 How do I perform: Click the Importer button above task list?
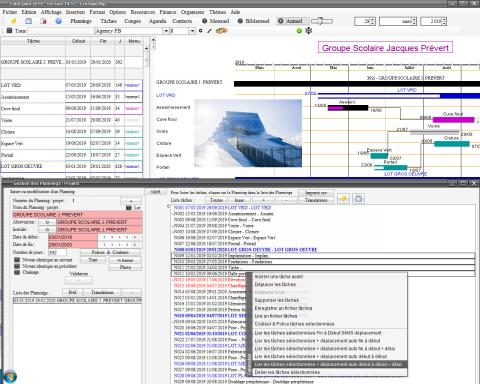316,193
